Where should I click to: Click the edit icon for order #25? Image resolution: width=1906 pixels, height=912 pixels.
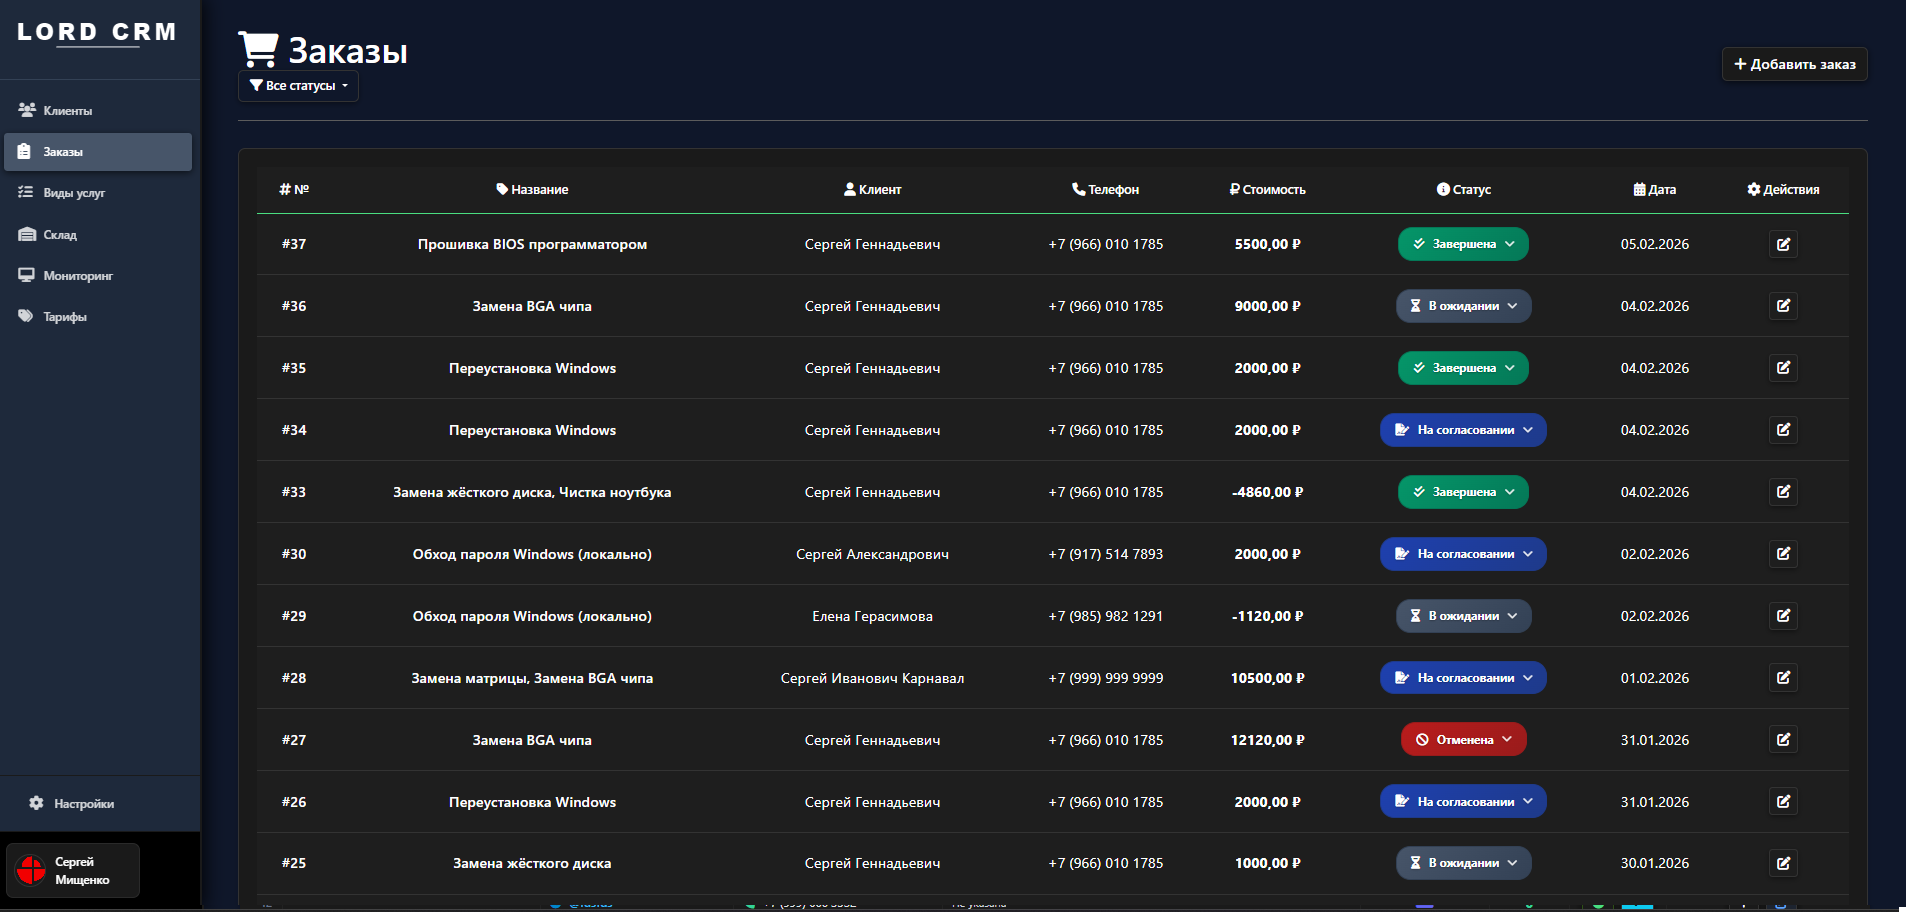point(1783,863)
